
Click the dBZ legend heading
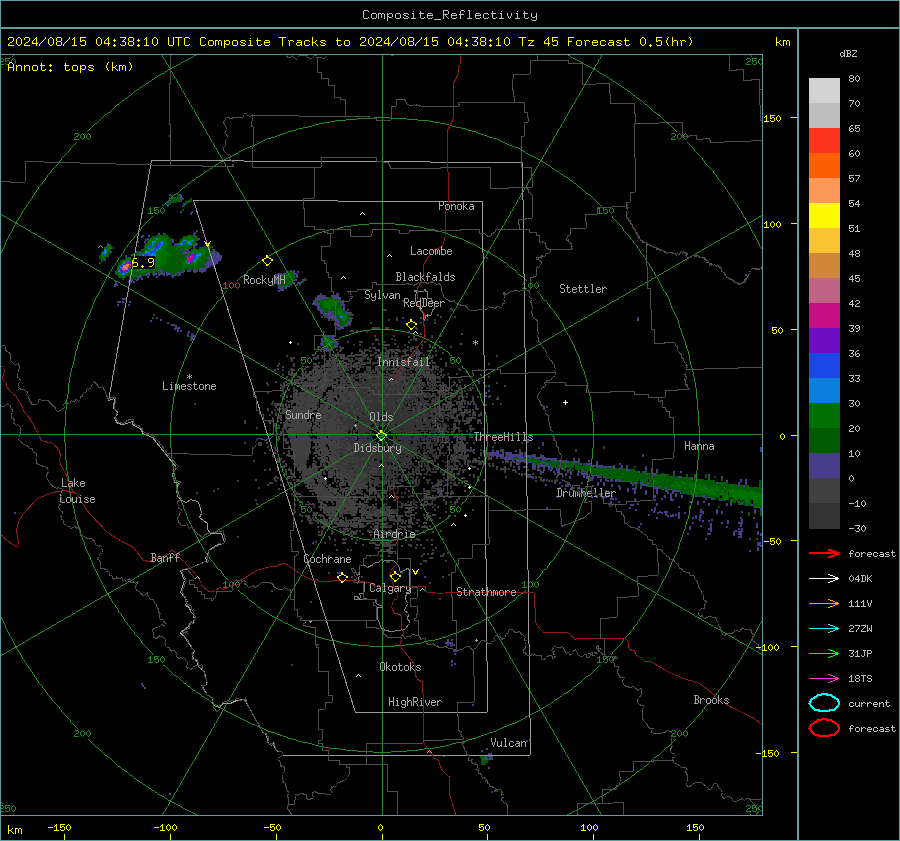point(848,54)
